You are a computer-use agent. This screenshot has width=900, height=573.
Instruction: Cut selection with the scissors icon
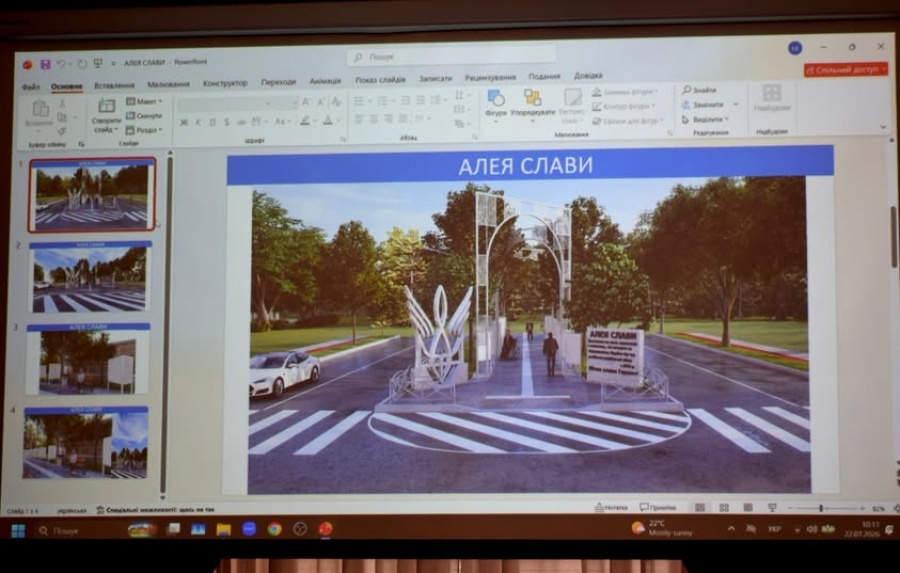point(62,103)
